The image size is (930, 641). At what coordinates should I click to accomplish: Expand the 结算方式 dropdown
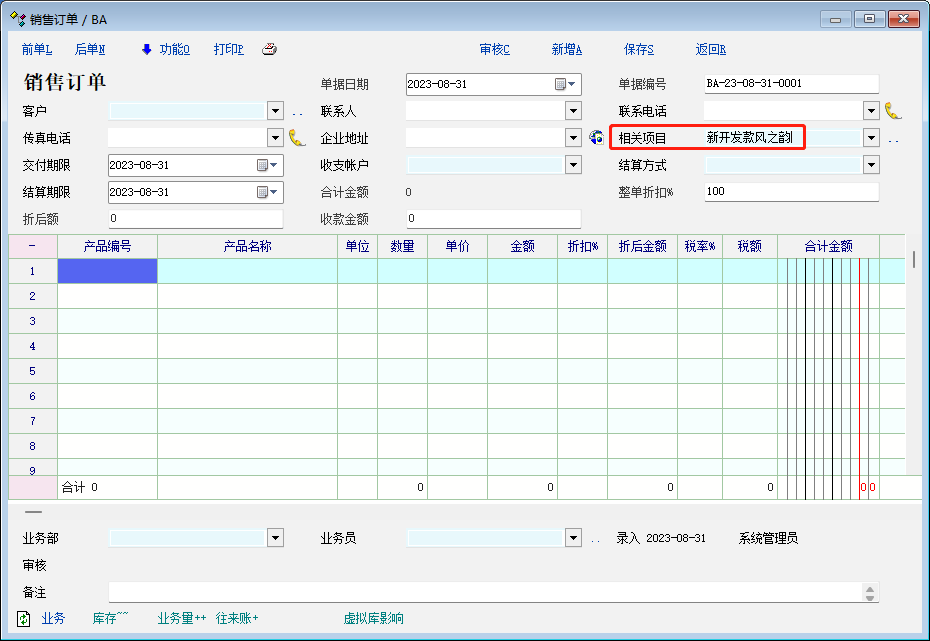click(x=871, y=165)
